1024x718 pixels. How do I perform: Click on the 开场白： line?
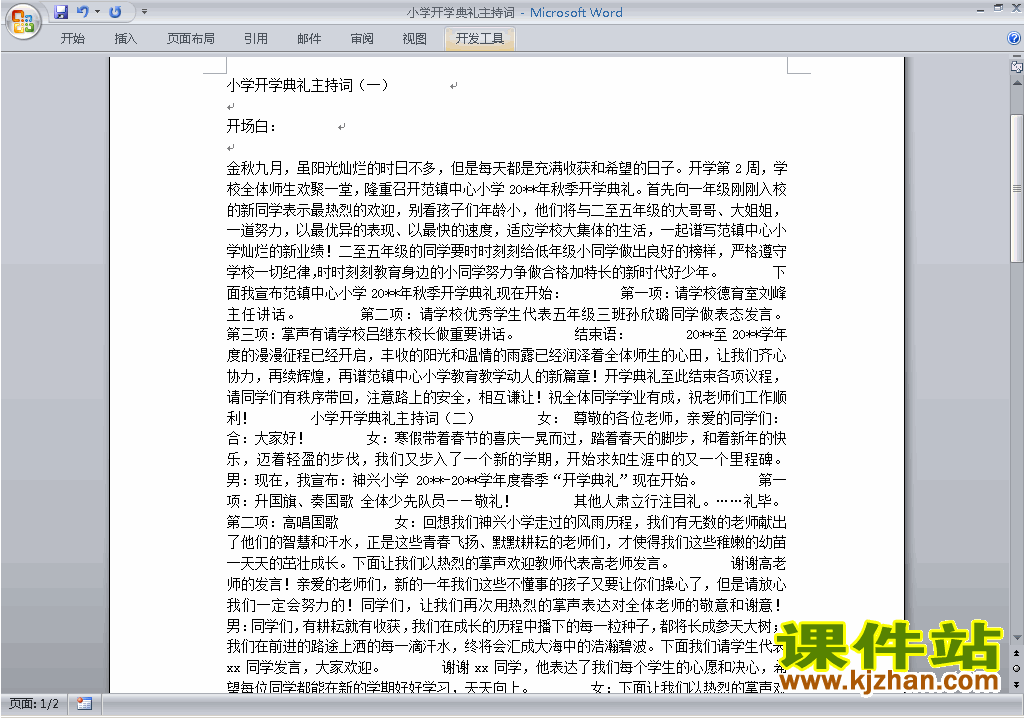click(251, 126)
